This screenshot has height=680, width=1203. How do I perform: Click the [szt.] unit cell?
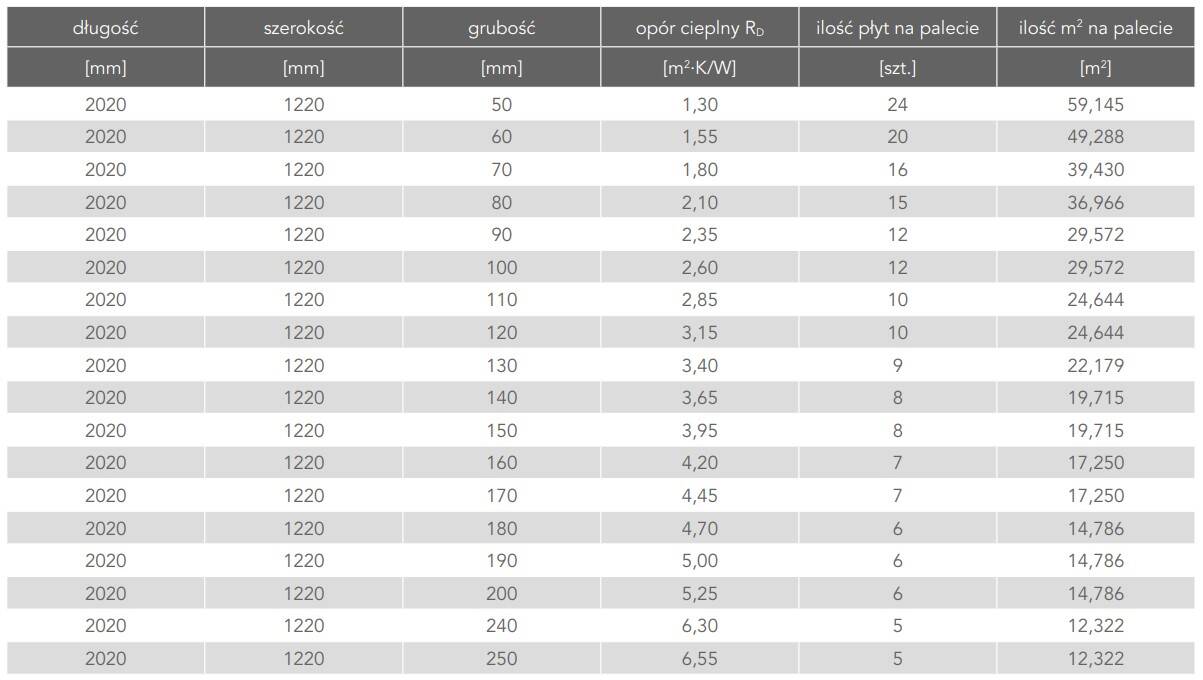point(897,68)
